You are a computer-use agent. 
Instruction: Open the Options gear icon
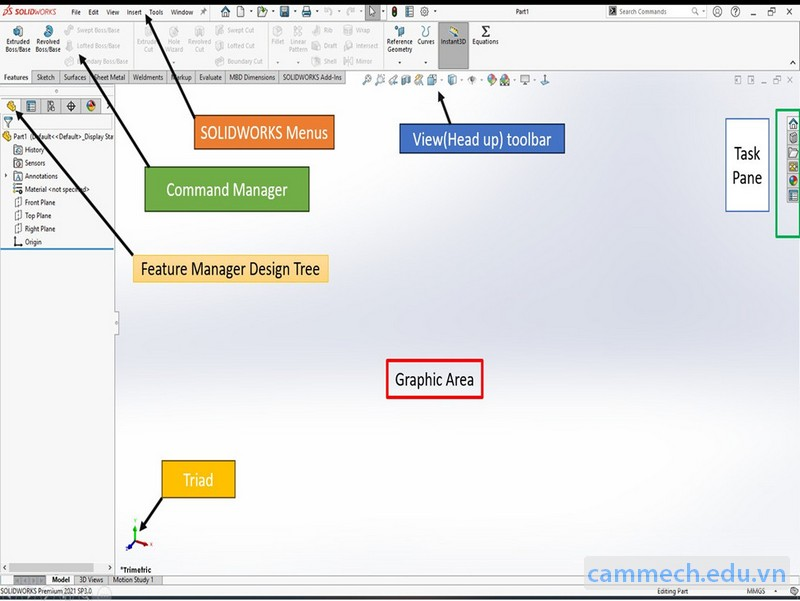pyautogui.click(x=424, y=11)
